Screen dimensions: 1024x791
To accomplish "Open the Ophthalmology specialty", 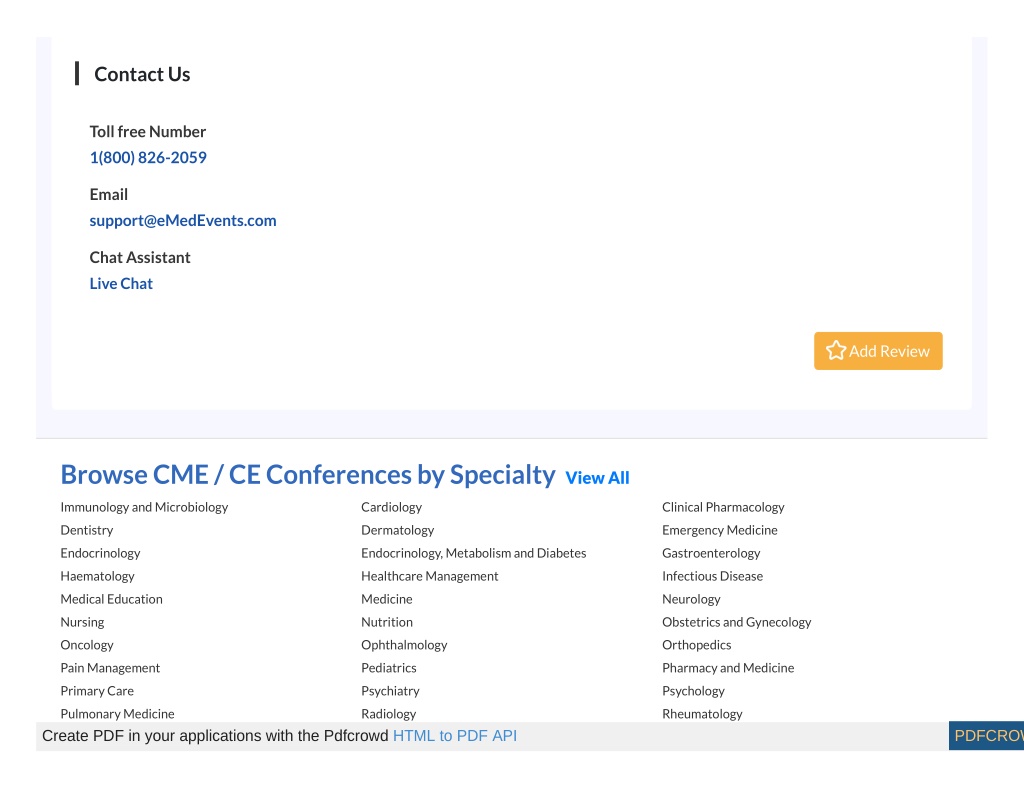I will [x=404, y=645].
